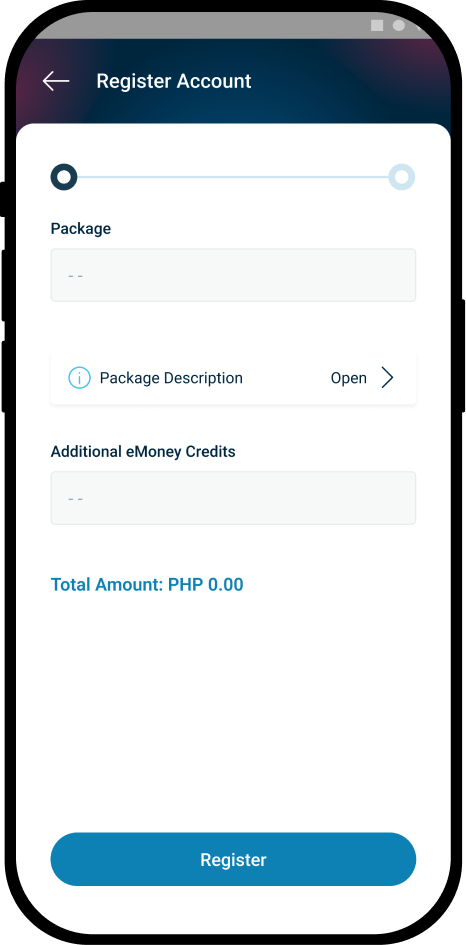Click the round icon in status bar
The height and width of the screenshot is (945, 466).
pos(398,25)
